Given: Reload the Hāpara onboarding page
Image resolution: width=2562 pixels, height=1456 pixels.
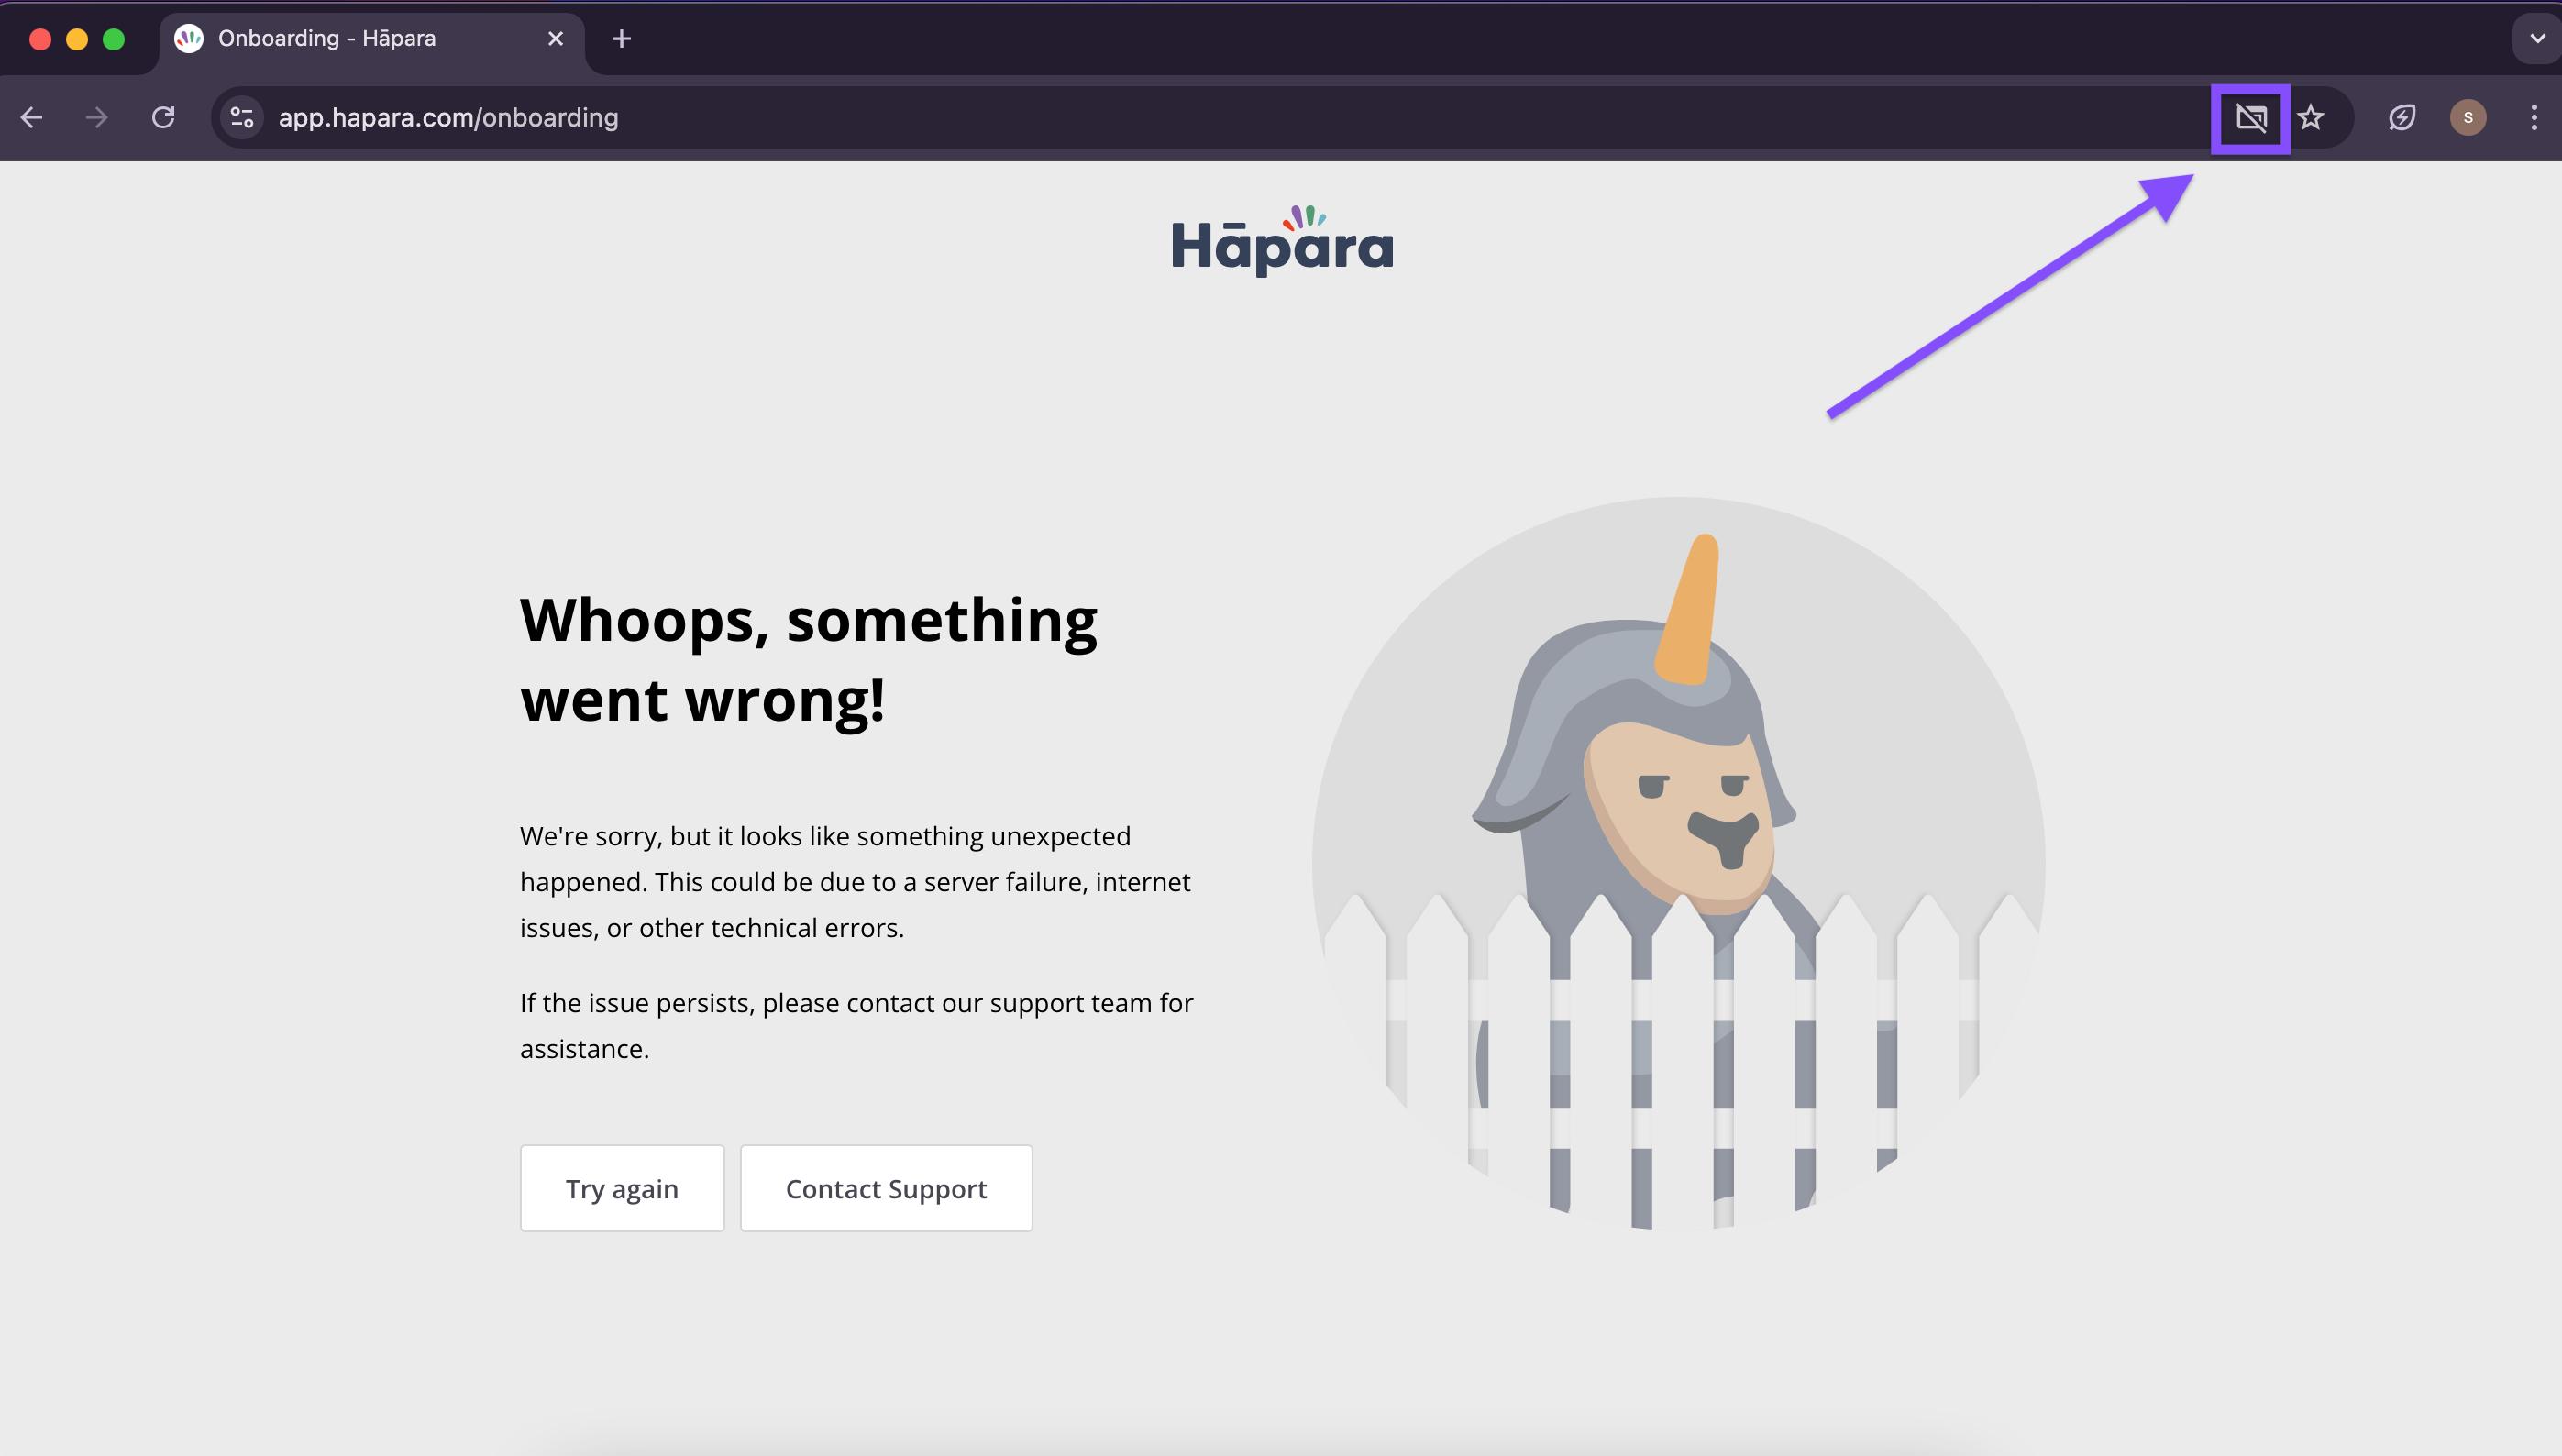Looking at the screenshot, I should 163,118.
